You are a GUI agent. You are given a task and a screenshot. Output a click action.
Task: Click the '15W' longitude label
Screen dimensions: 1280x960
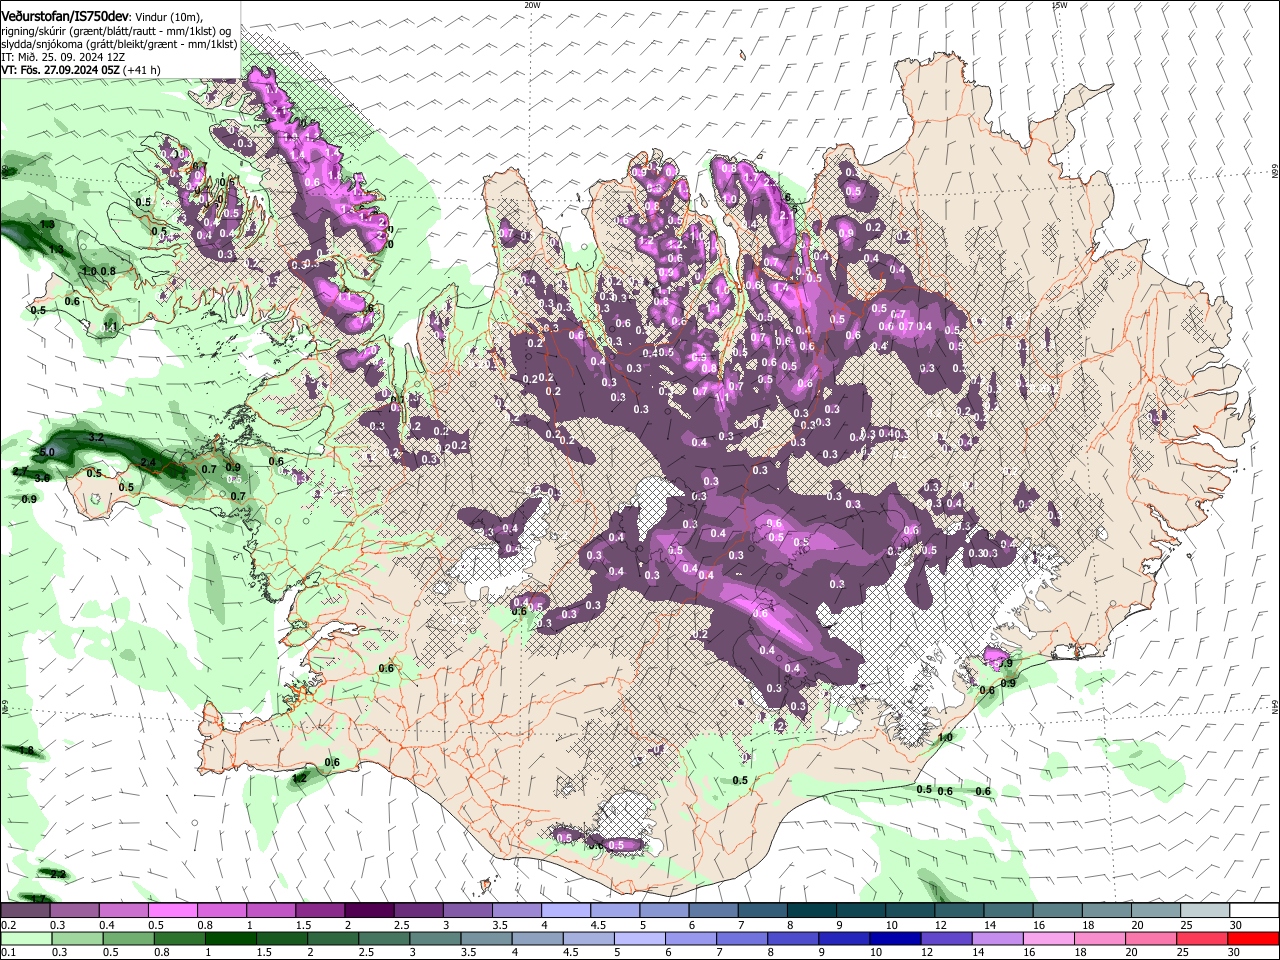point(1060,5)
